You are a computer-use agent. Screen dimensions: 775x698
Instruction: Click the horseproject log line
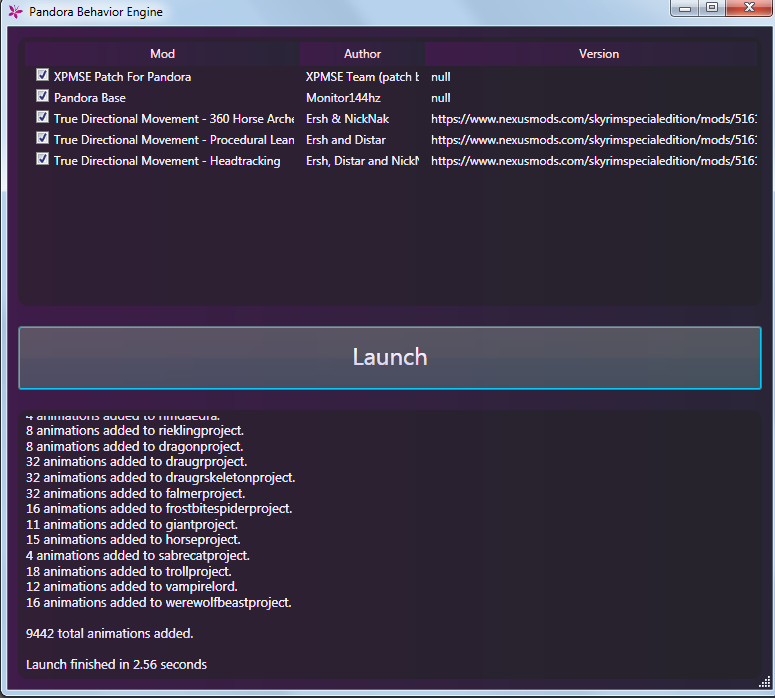pos(133,540)
